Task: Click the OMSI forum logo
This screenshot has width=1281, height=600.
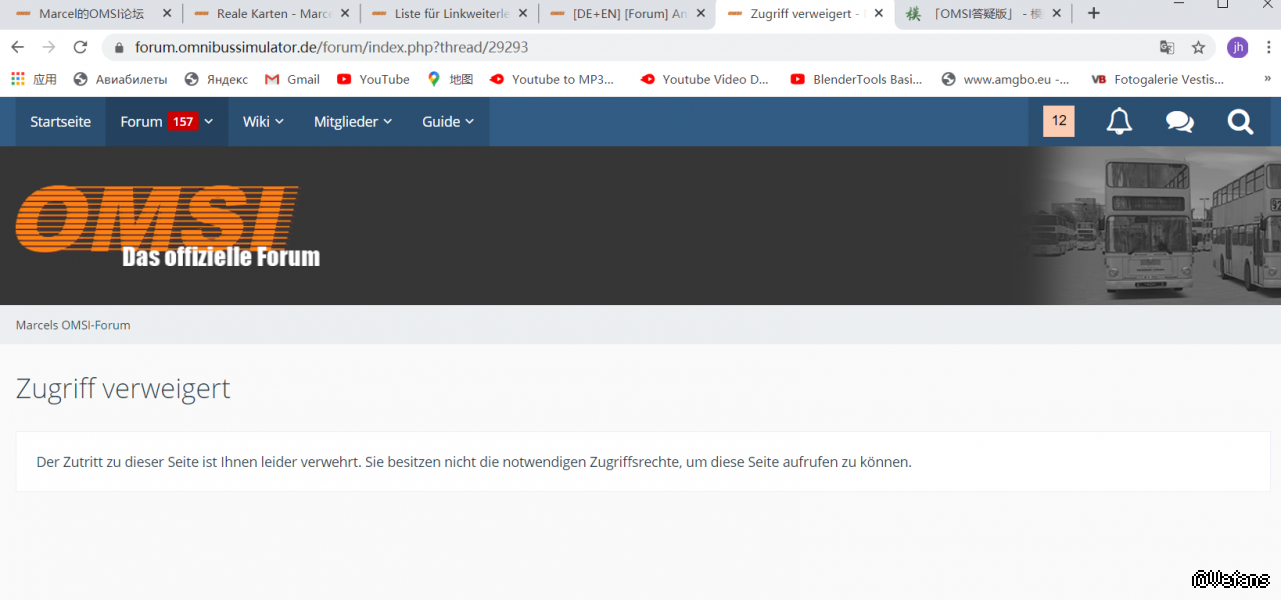Action: click(x=167, y=226)
